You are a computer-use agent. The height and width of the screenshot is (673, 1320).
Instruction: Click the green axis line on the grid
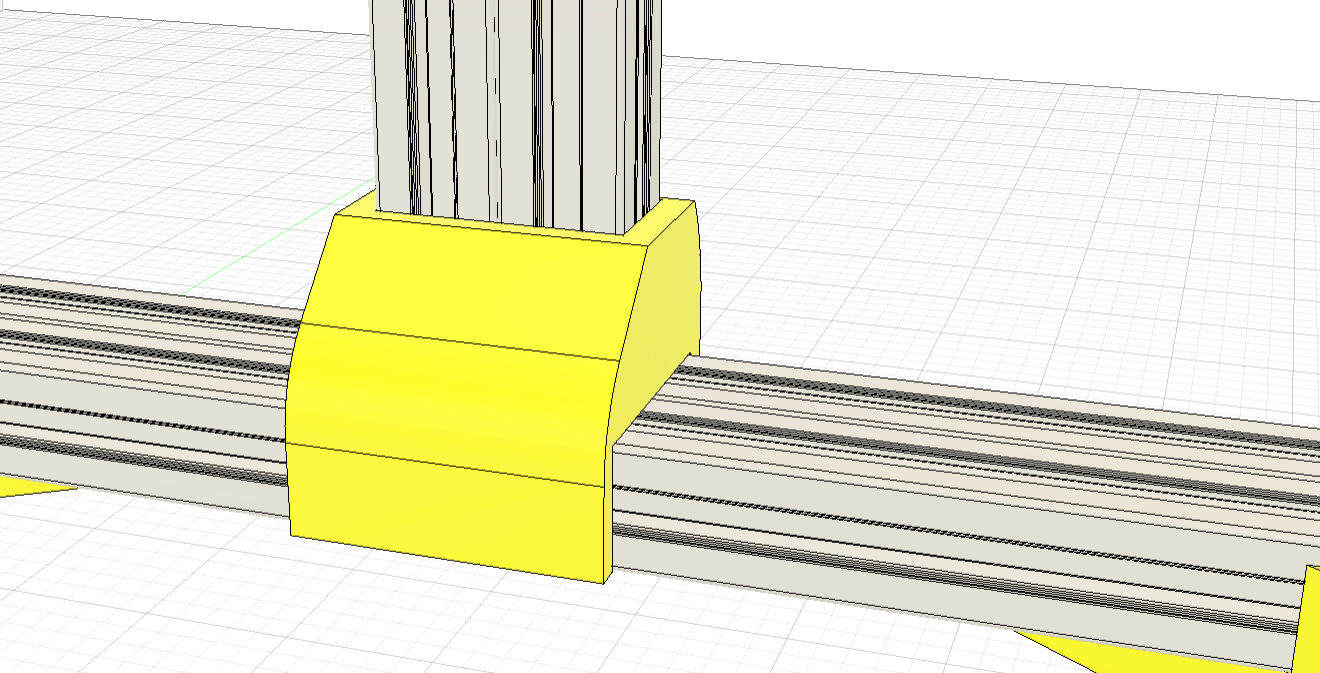[x=270, y=252]
